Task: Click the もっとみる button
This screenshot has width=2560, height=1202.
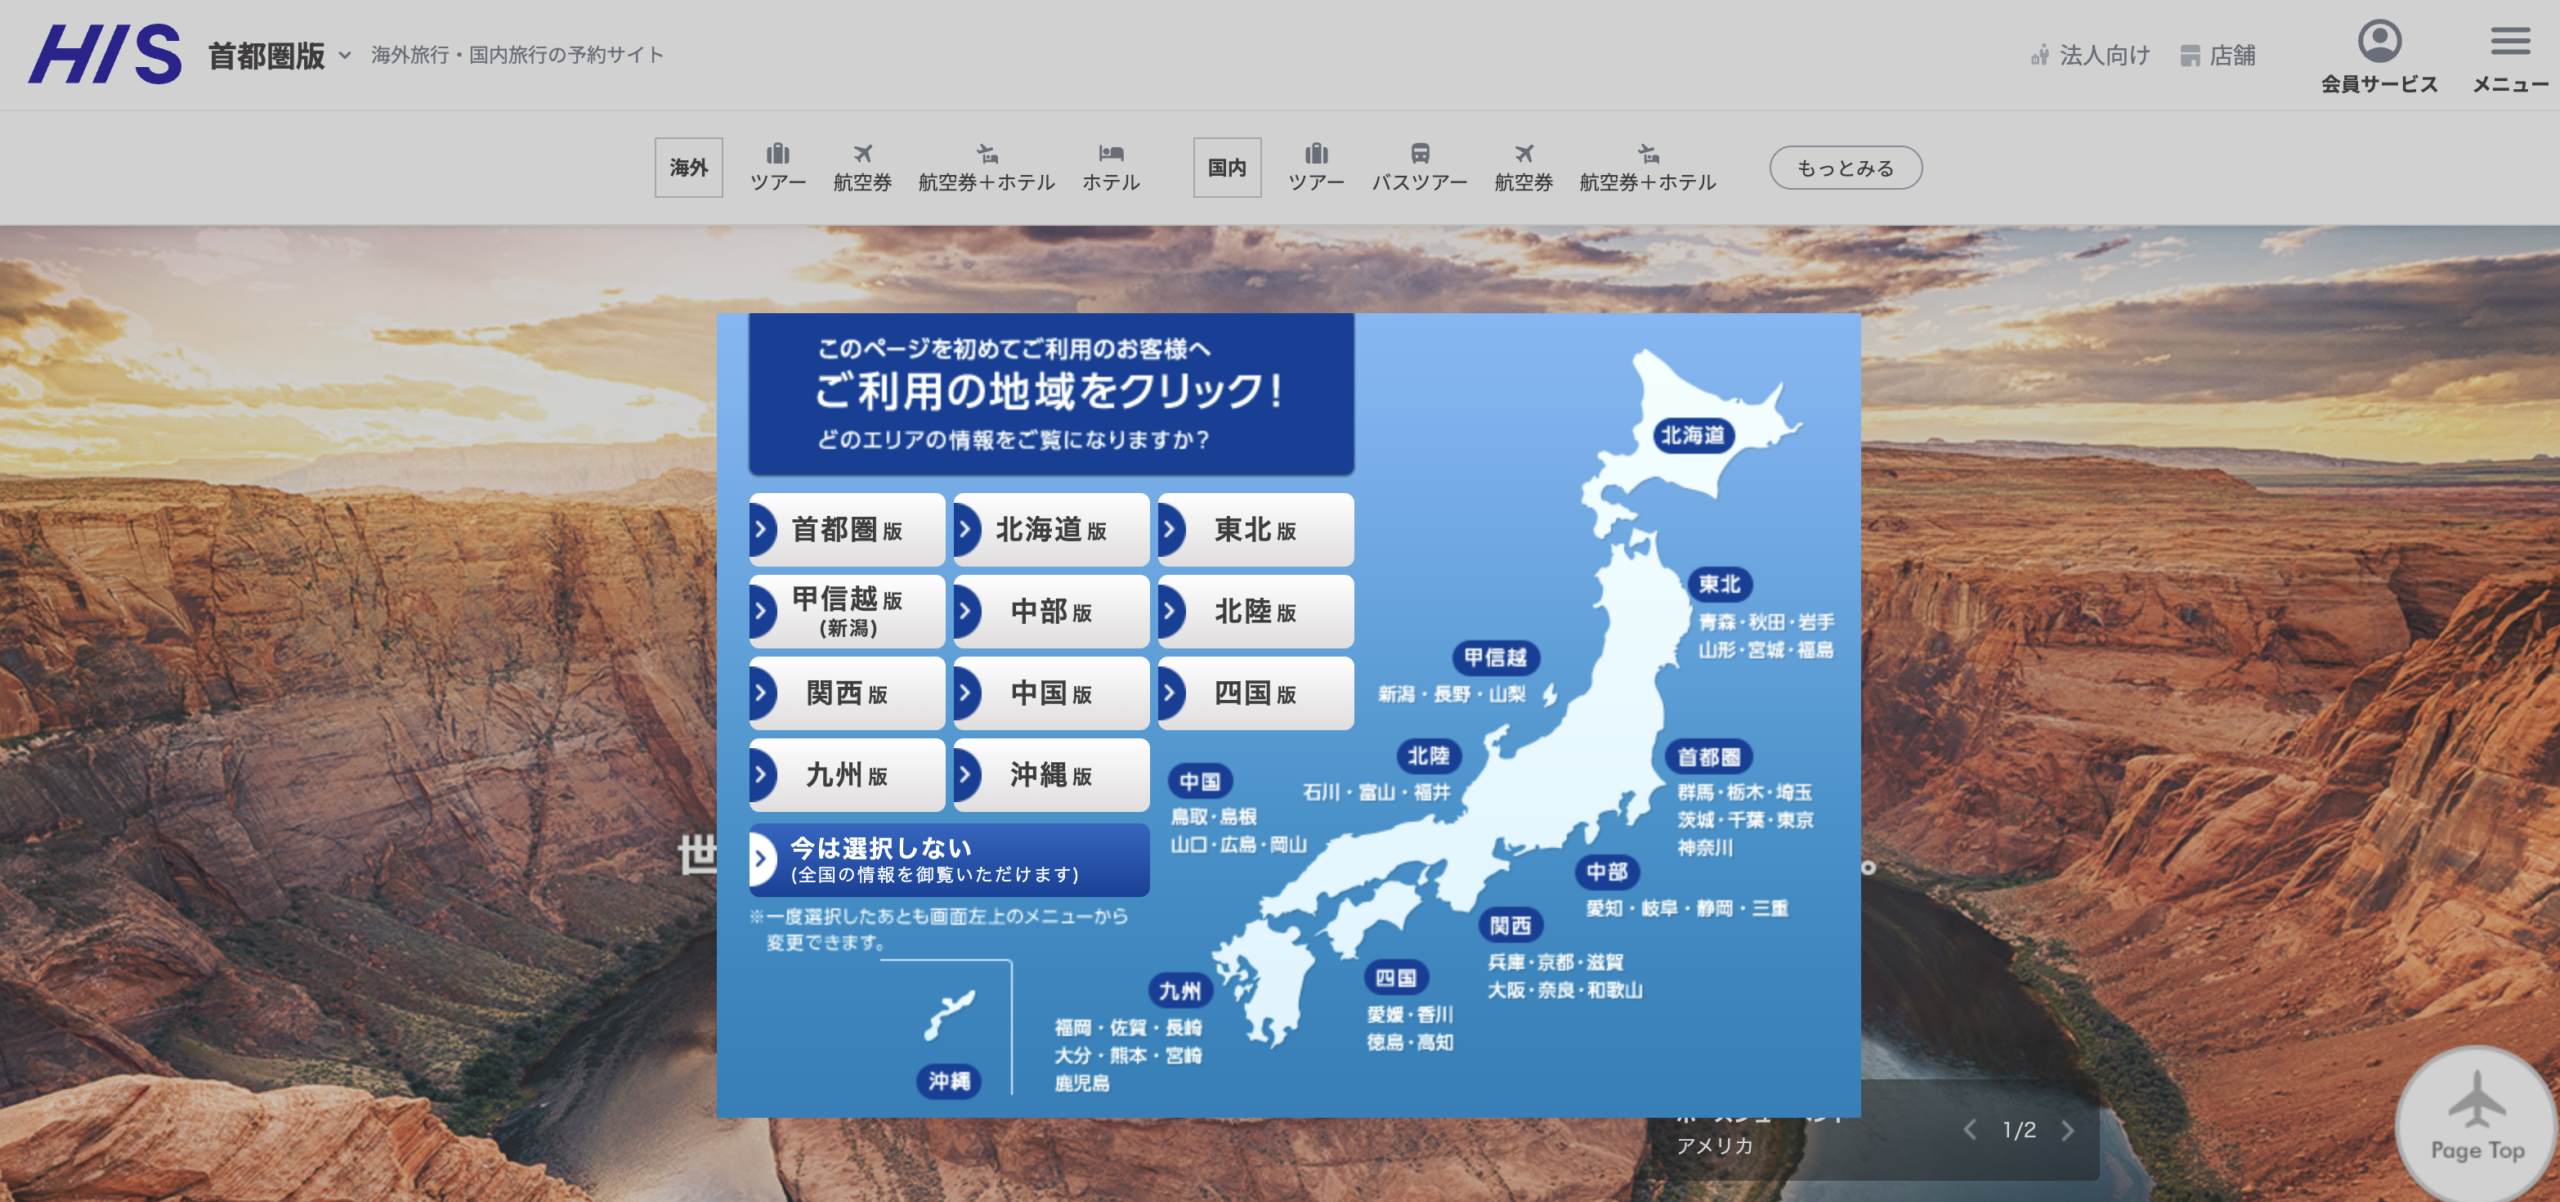Action: coord(1845,168)
